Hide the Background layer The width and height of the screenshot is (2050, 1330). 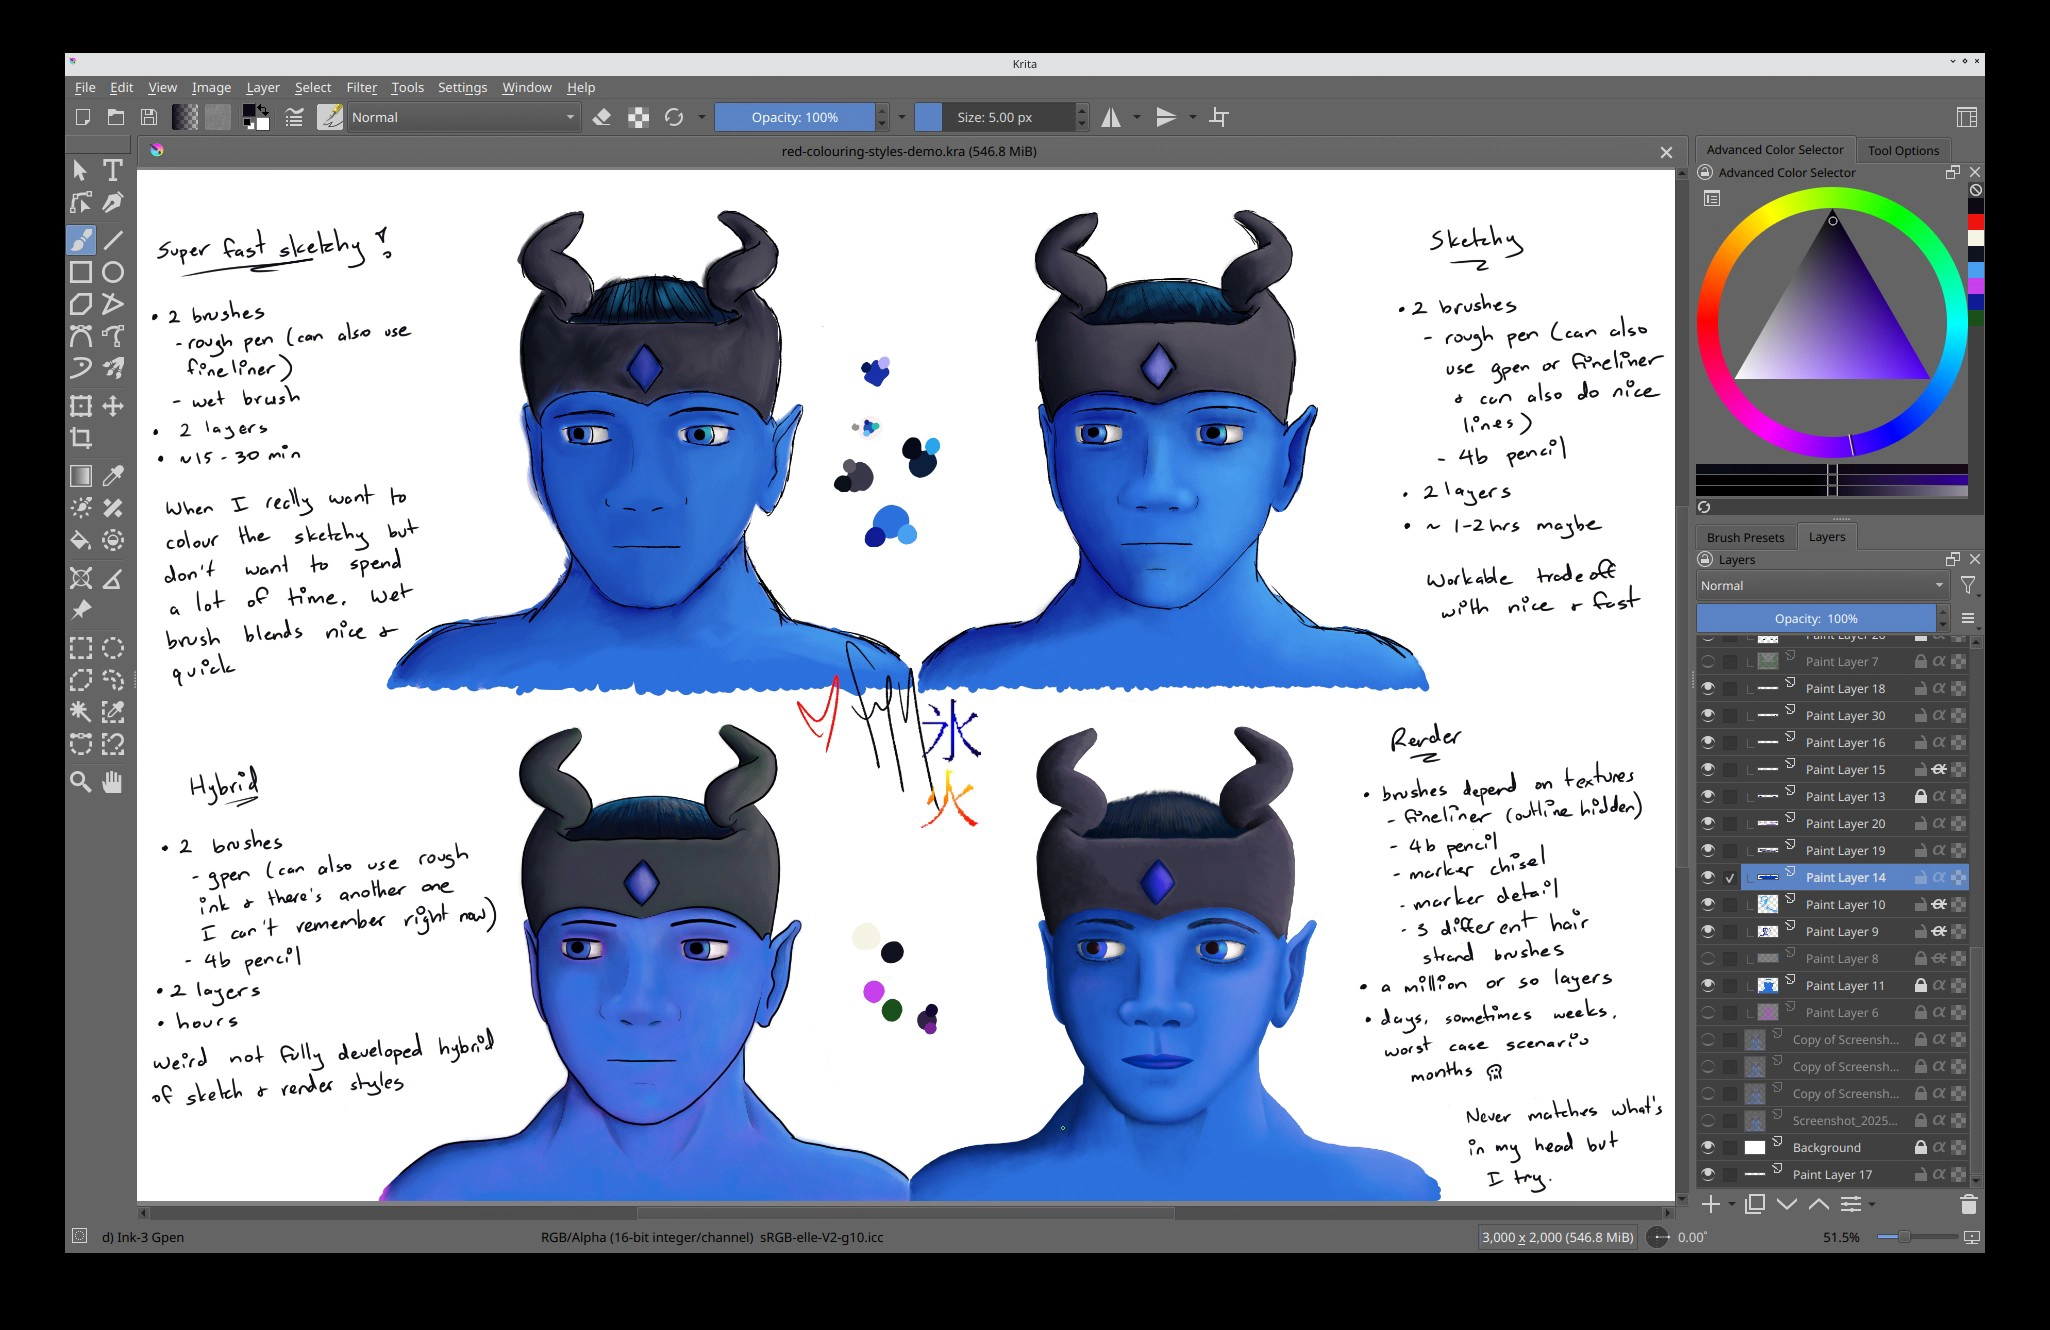click(1707, 1147)
